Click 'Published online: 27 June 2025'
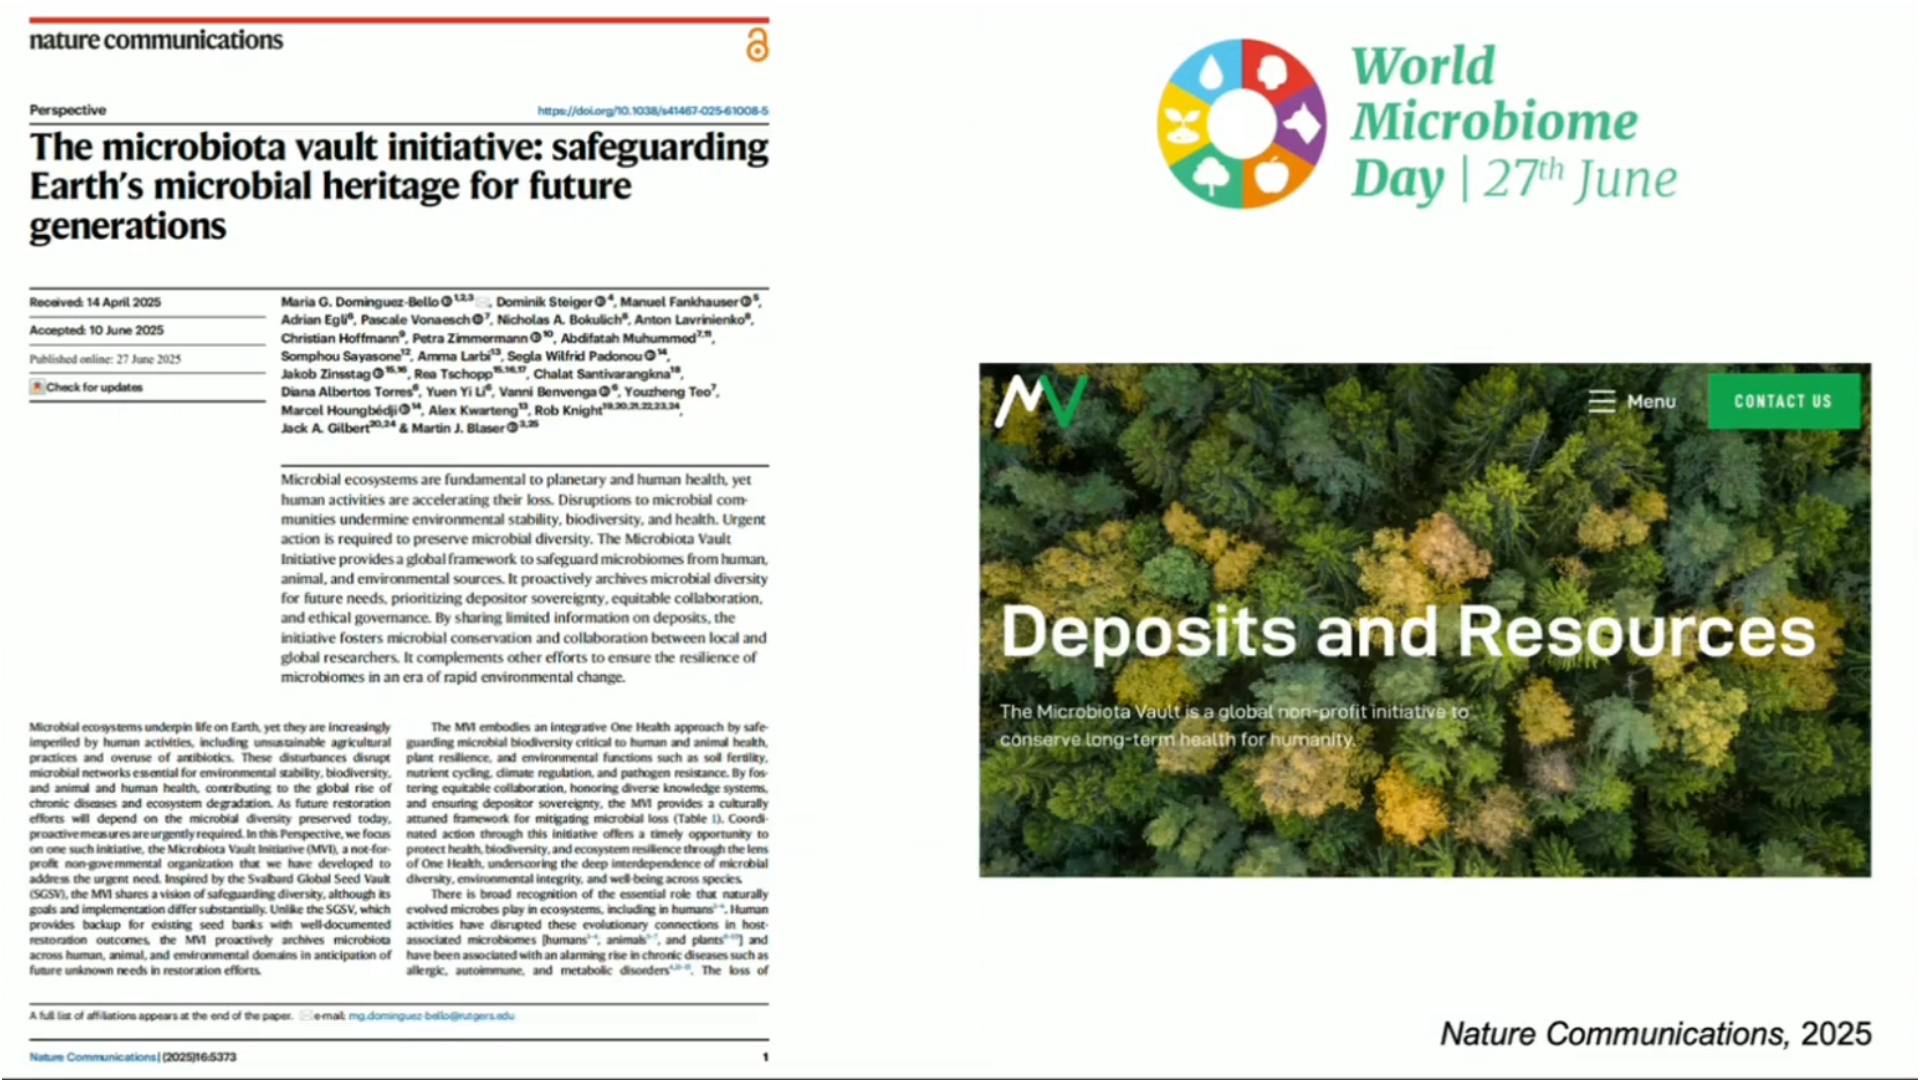1920x1080 pixels. 105,359
